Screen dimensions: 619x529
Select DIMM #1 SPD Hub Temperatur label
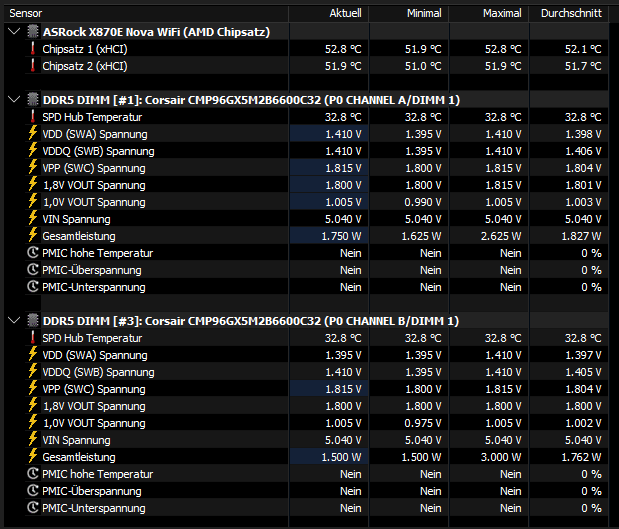click(92, 117)
